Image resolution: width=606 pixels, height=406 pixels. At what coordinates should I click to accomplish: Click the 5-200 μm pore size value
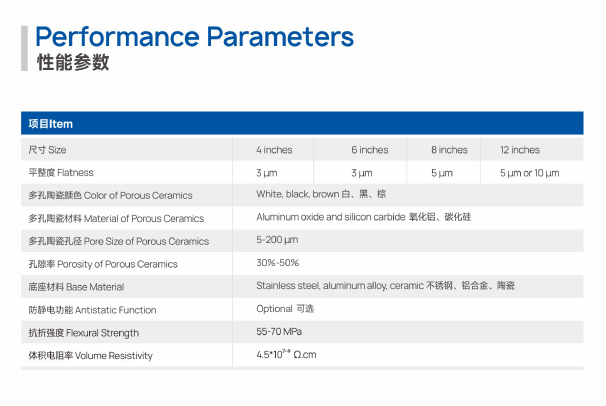(x=277, y=240)
